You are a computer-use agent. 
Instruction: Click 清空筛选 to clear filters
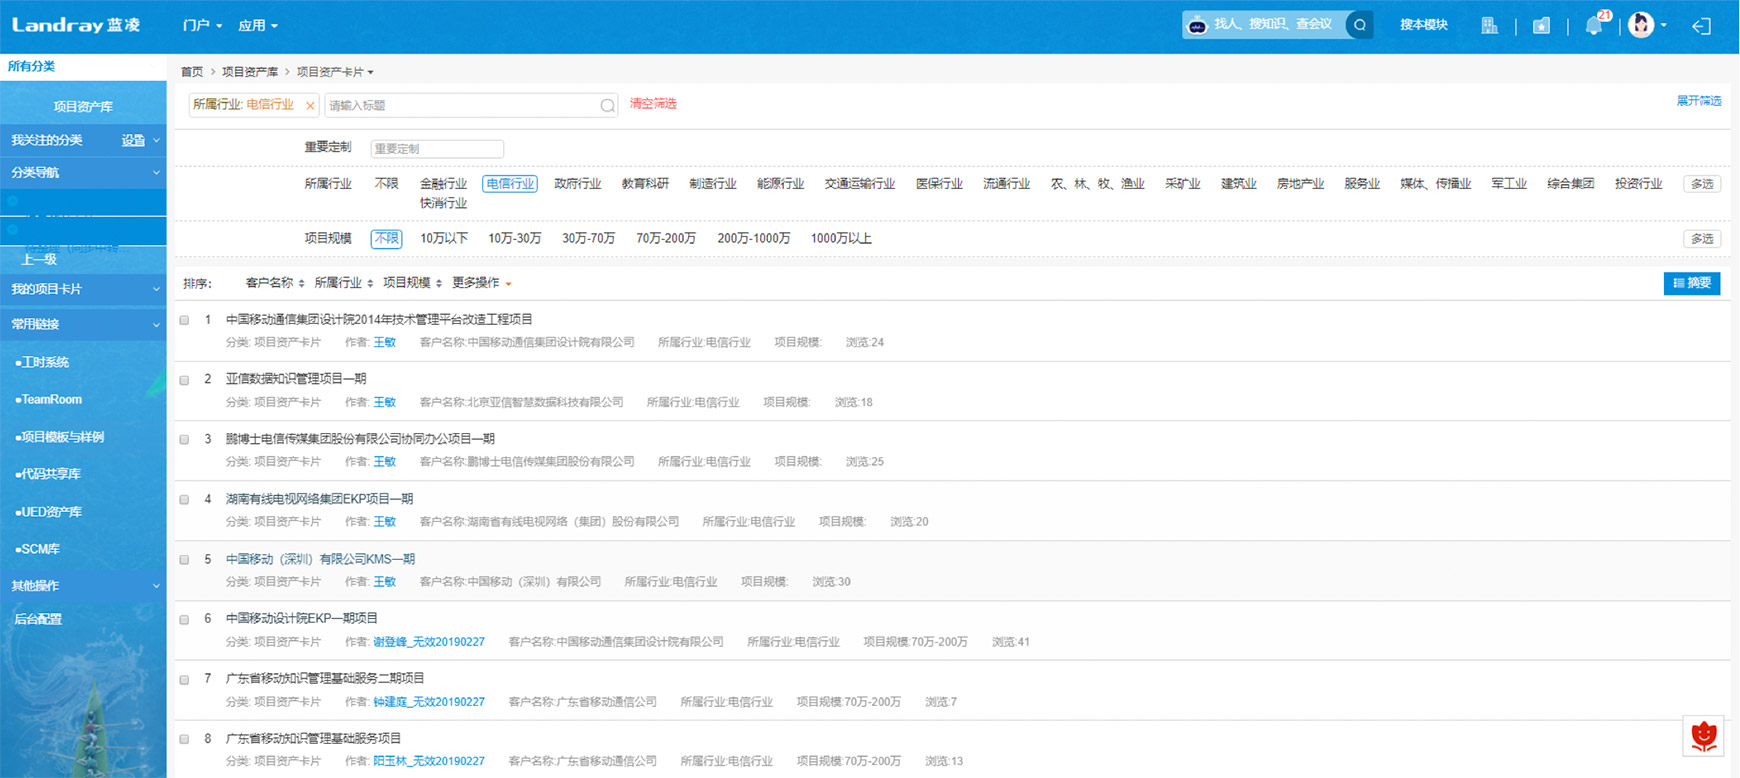(x=653, y=104)
